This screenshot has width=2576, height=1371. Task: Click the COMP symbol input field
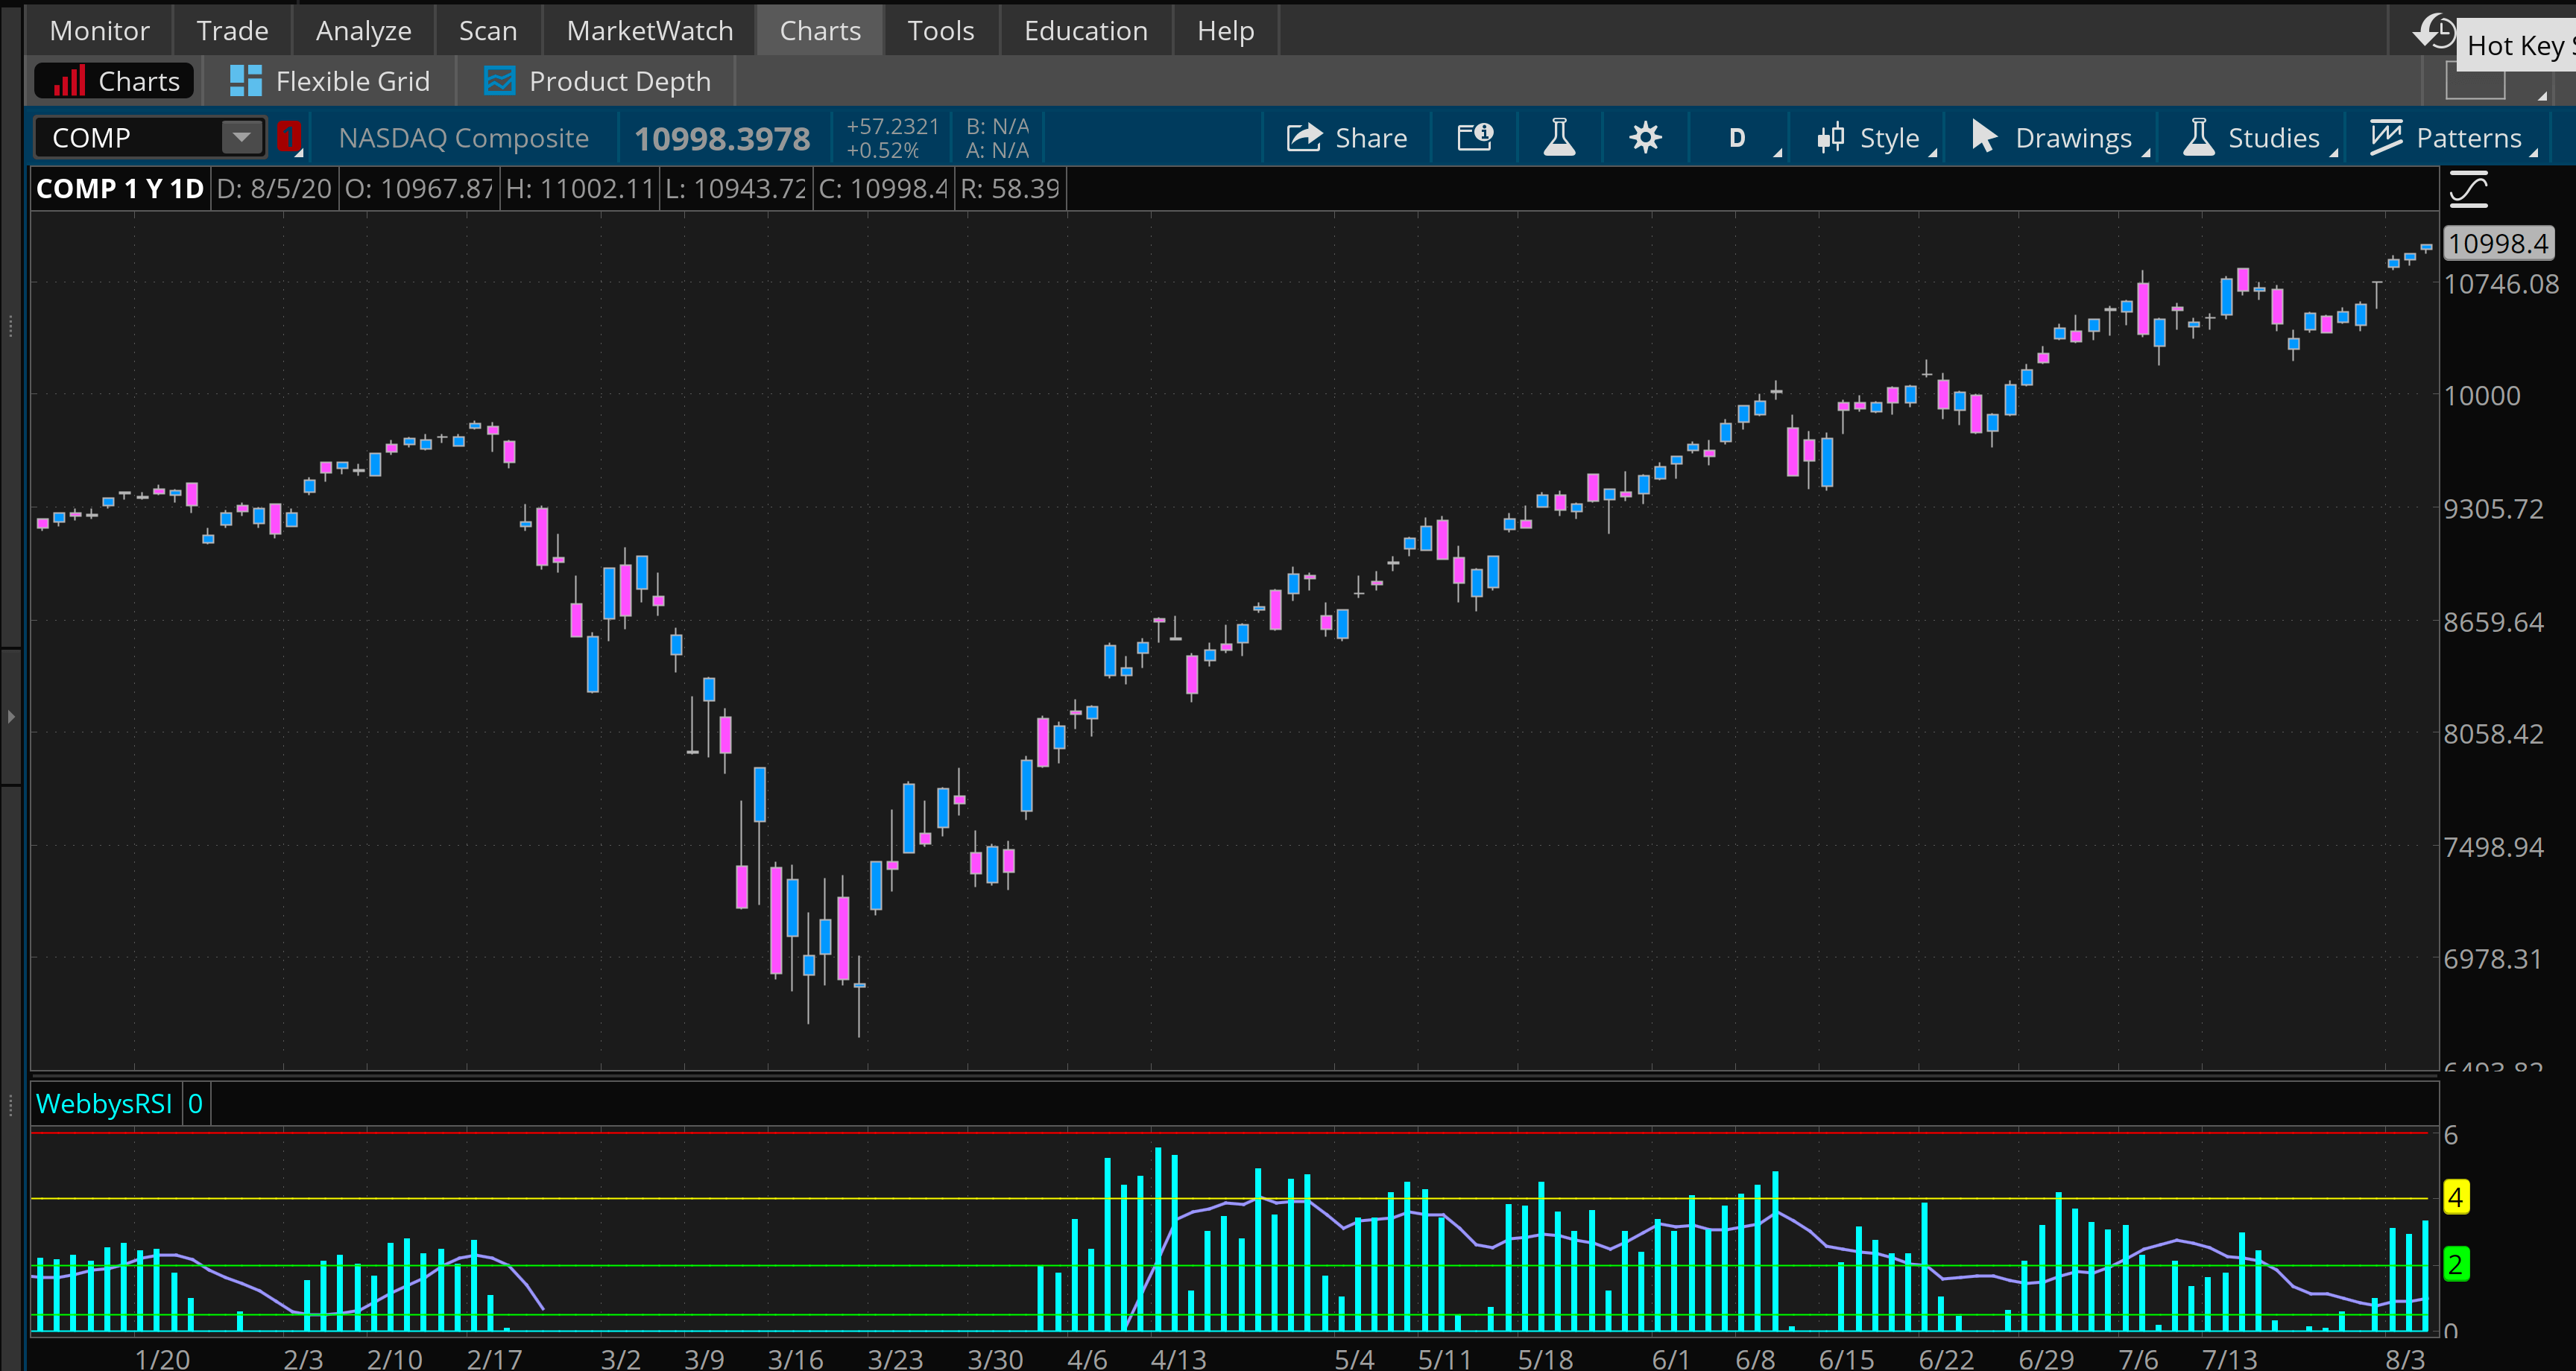pos(128,137)
